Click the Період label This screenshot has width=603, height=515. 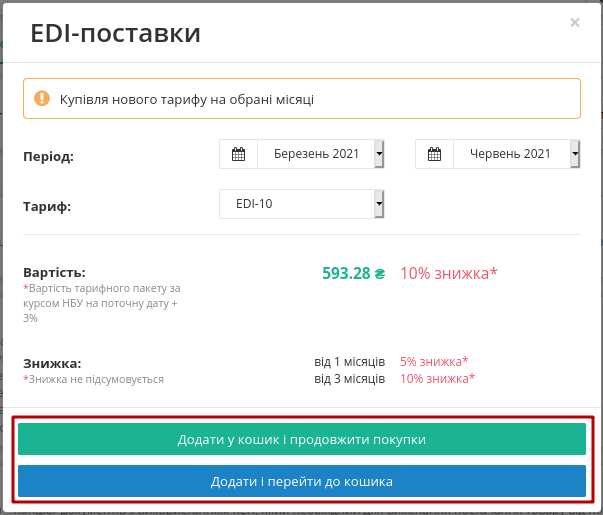click(48, 157)
